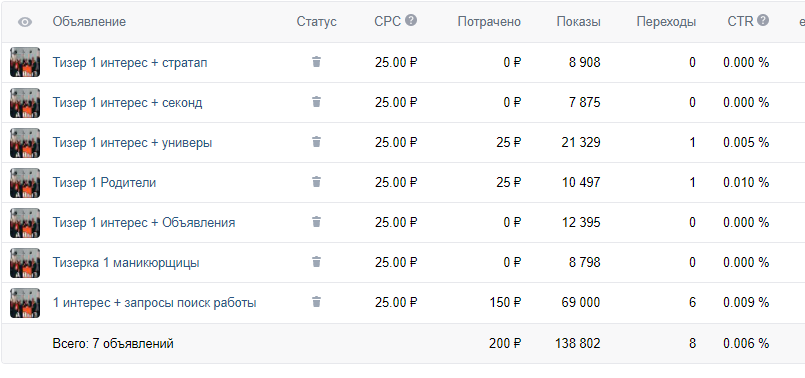Open ad Тизер 1 интерес + стратап
Viewport: 805px width, 378px height.
pyautogui.click(x=130, y=63)
